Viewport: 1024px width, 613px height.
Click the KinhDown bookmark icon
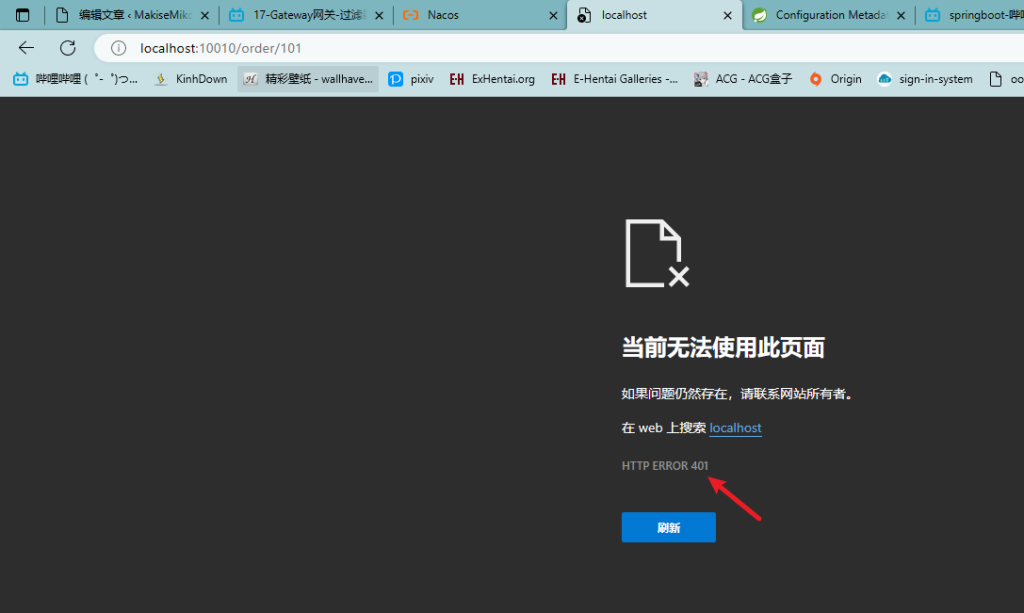[x=161, y=79]
